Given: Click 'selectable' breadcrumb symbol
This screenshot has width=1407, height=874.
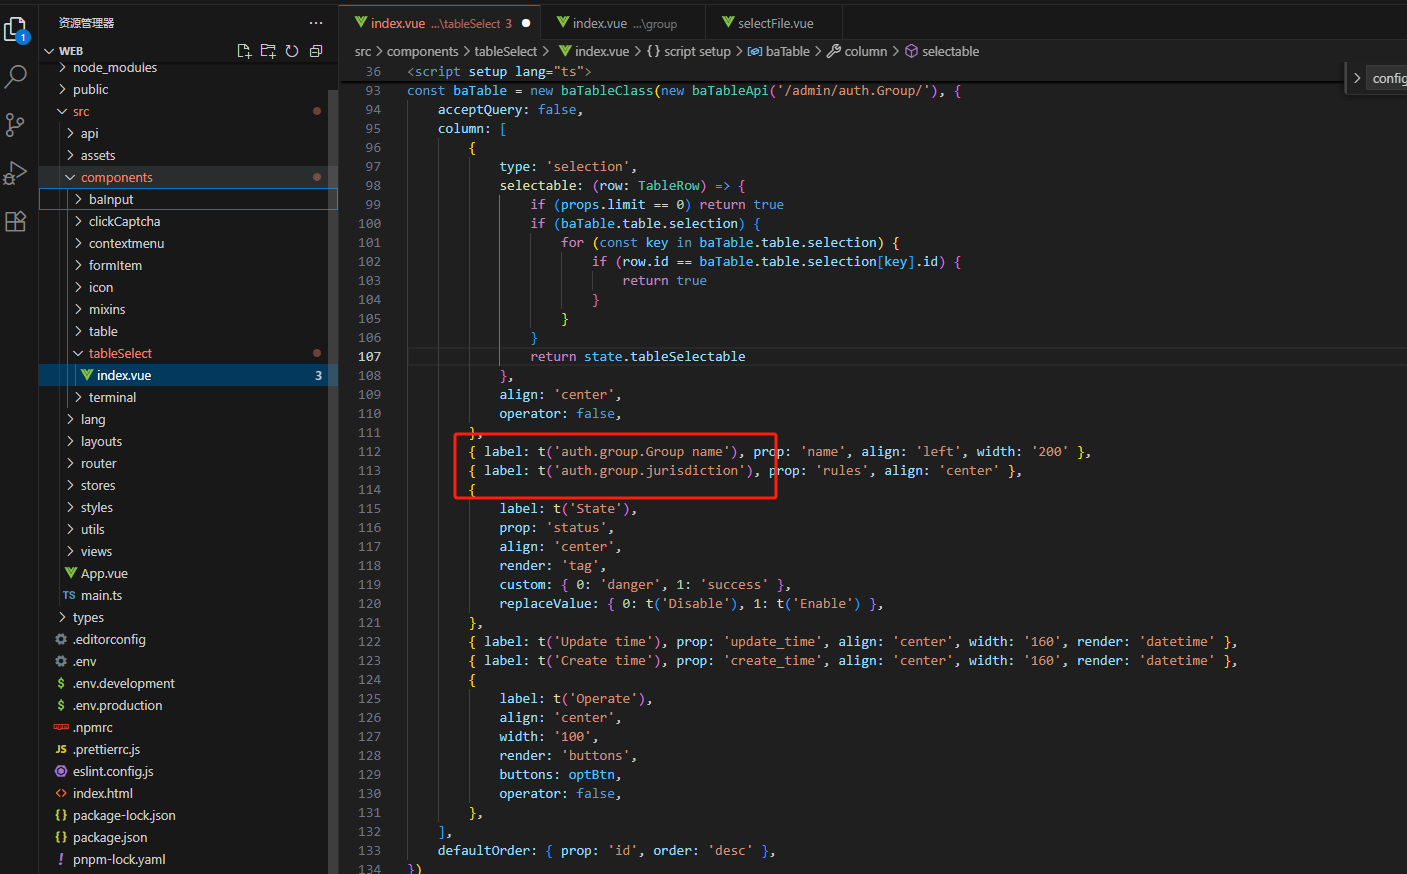Looking at the screenshot, I should coord(942,52).
